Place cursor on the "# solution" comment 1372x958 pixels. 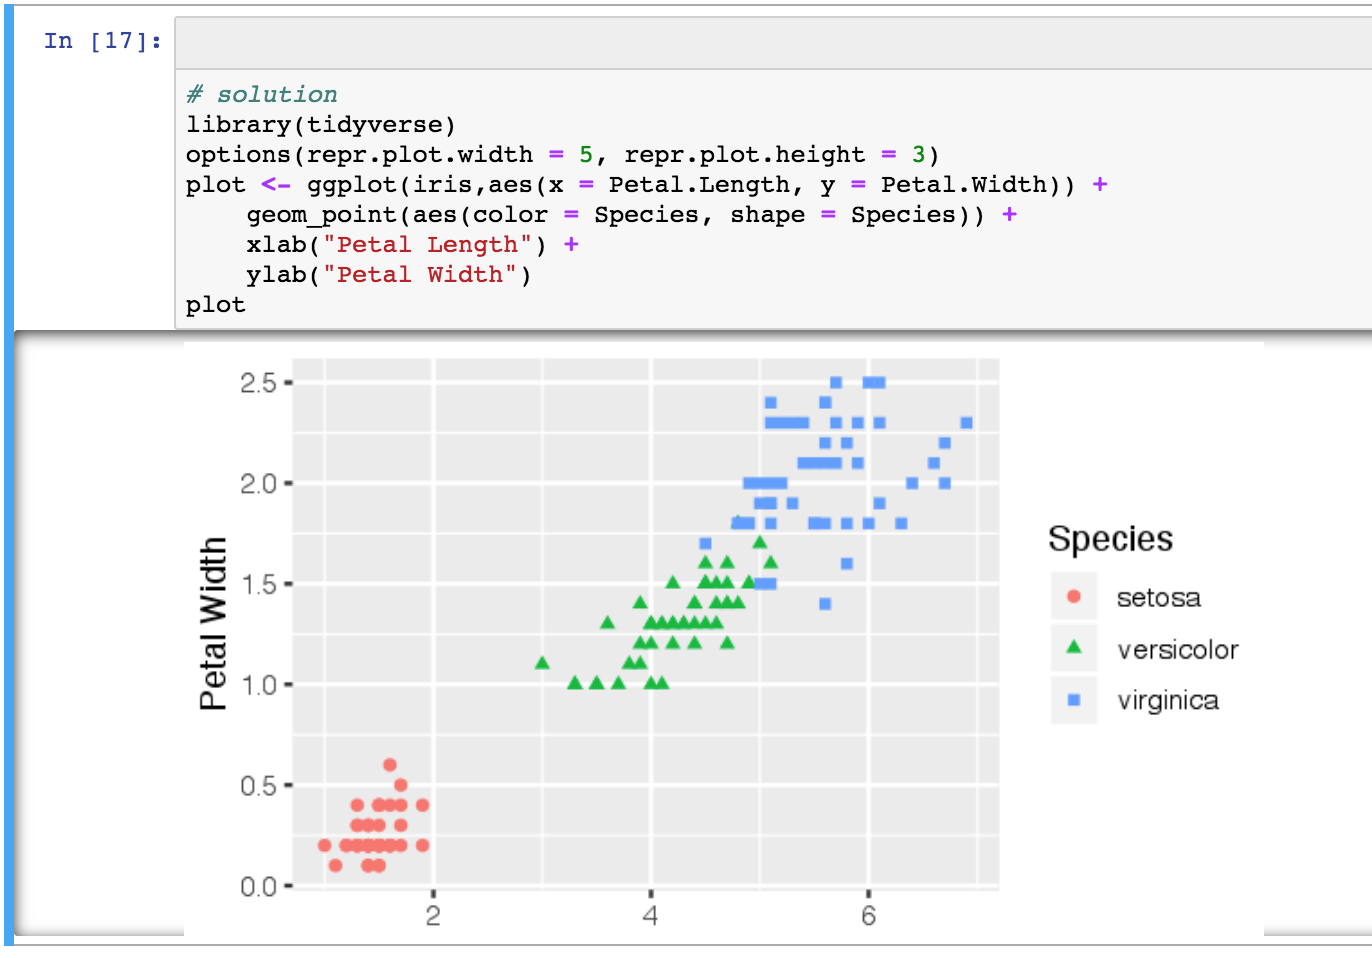262,95
